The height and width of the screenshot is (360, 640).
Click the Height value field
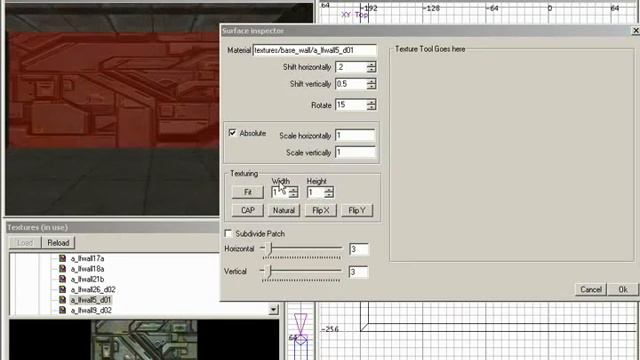(316, 192)
